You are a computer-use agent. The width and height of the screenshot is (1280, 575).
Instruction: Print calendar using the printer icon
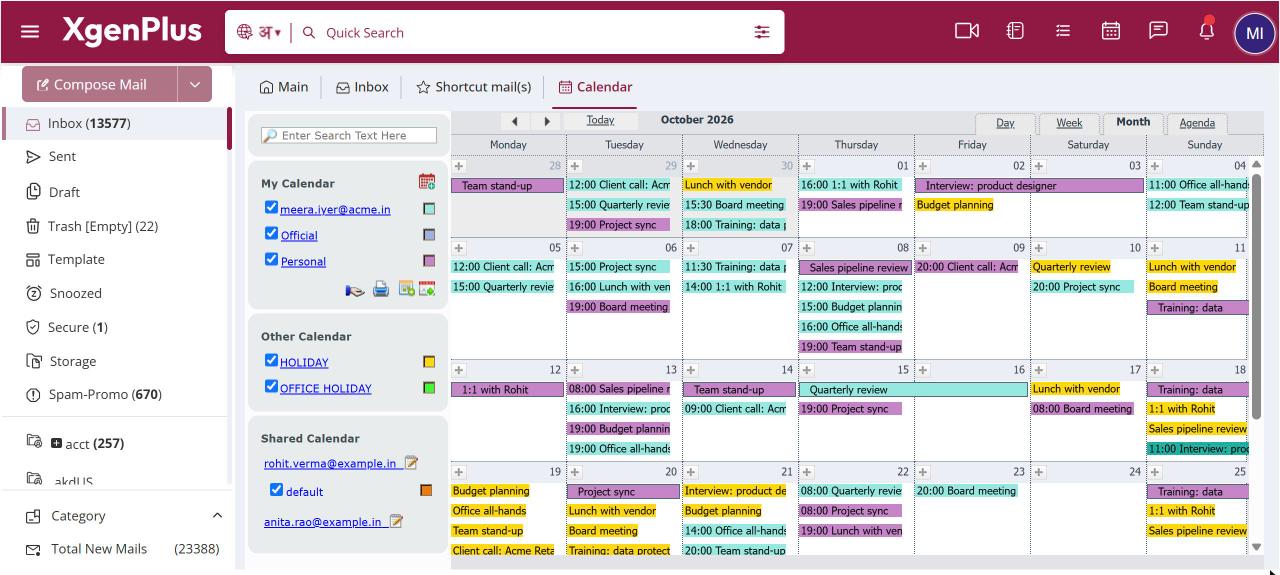381,289
